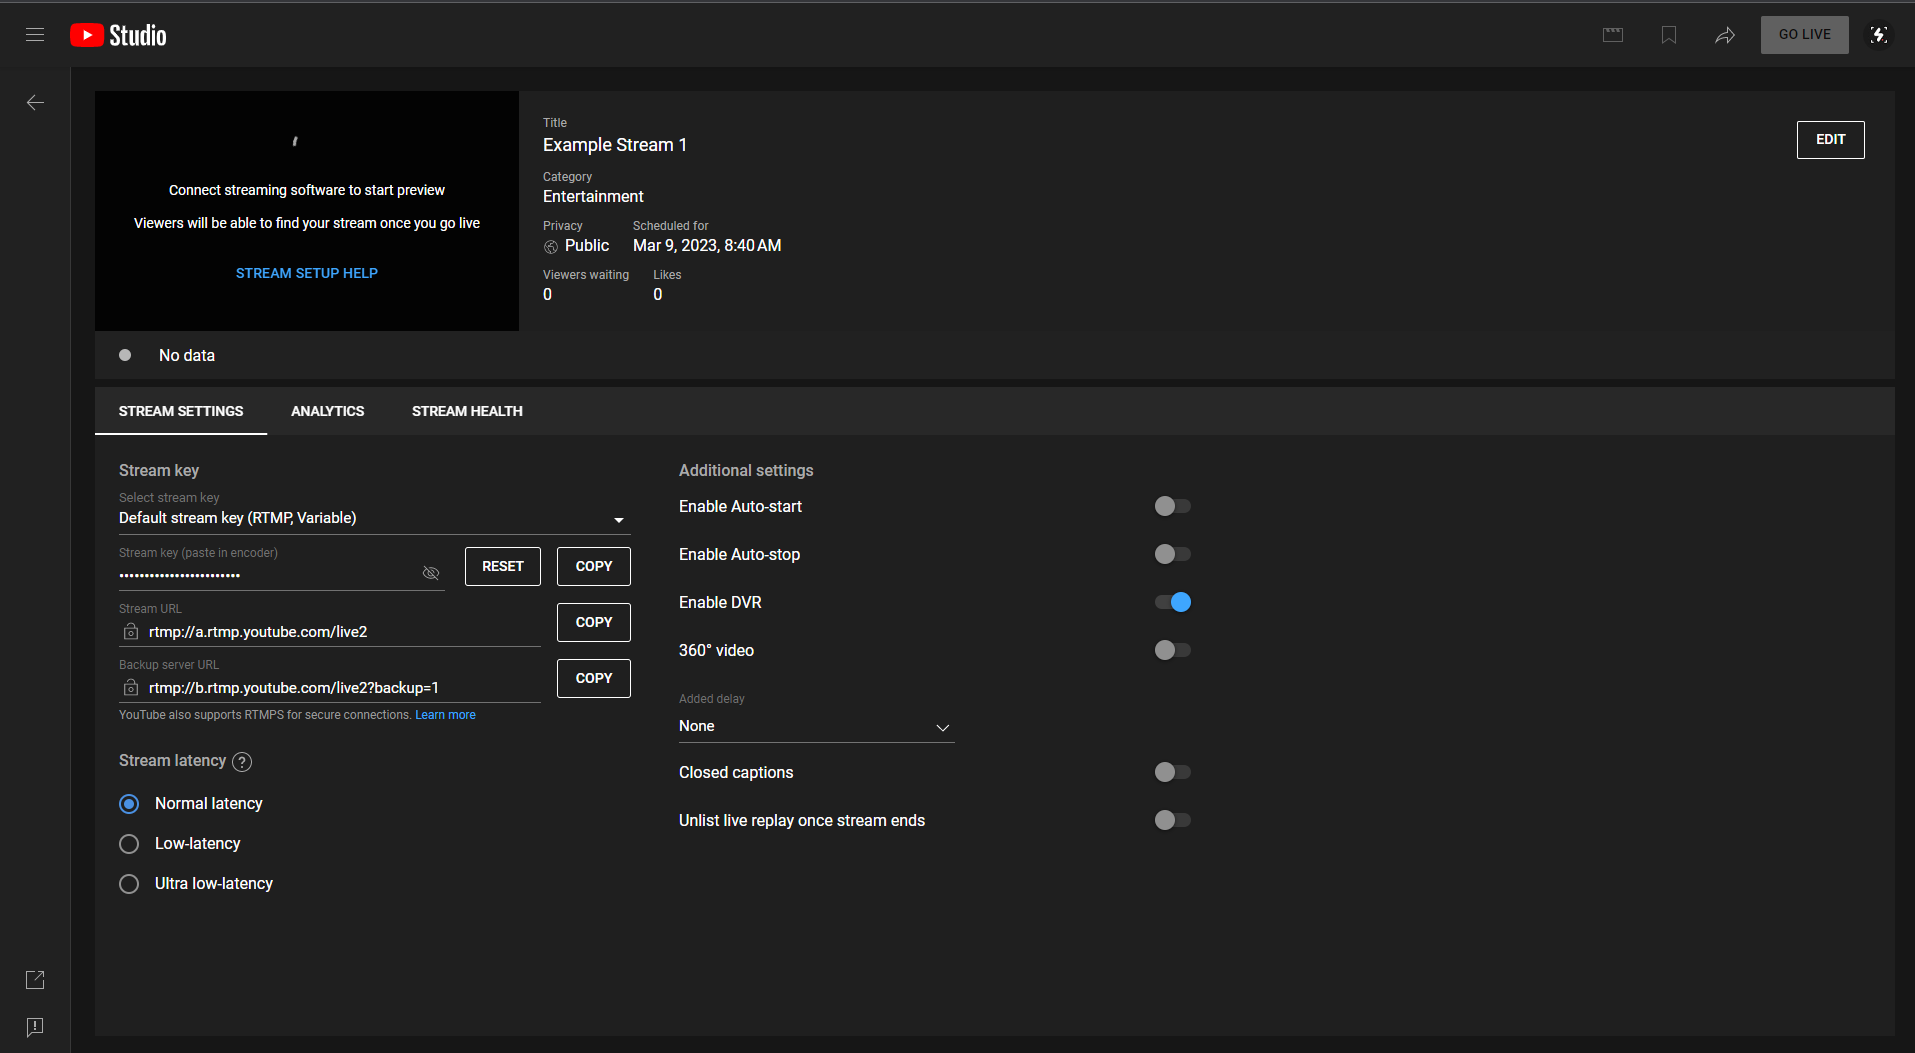This screenshot has height=1053, width=1915.
Task: Click the bookmark marker icon
Action: pyautogui.click(x=1669, y=35)
